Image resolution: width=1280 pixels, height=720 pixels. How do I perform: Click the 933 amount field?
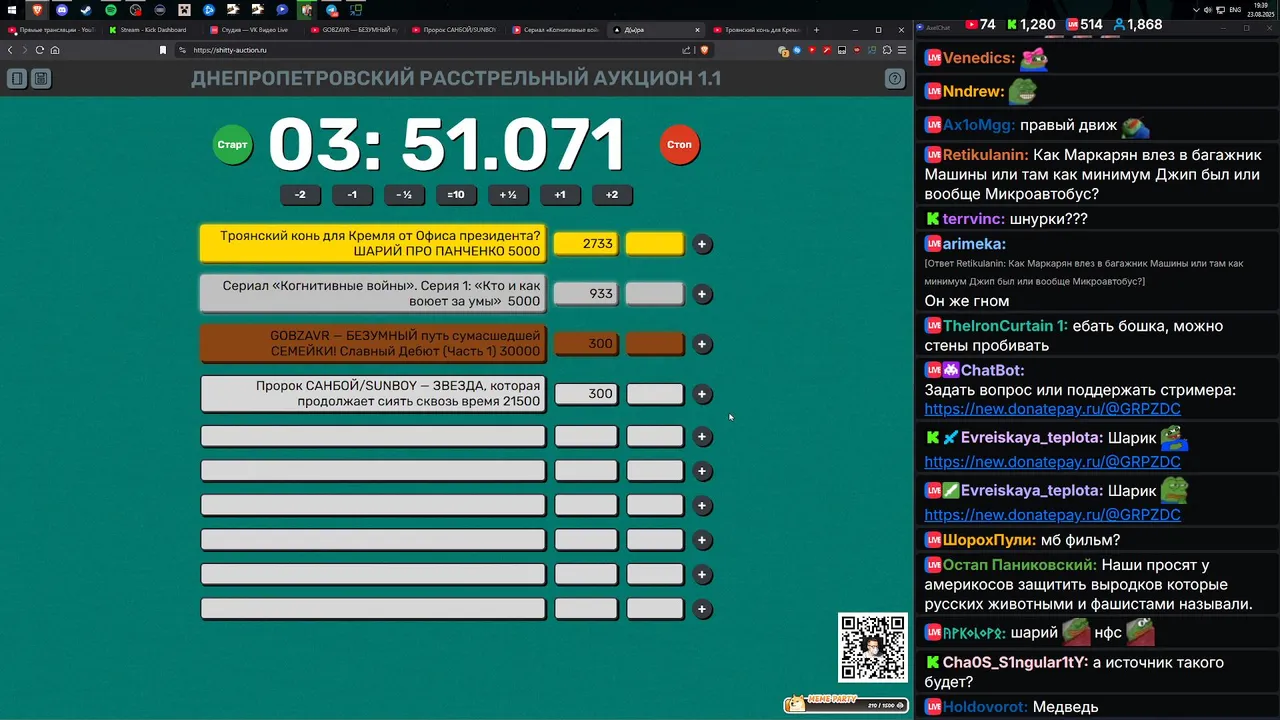coord(586,294)
